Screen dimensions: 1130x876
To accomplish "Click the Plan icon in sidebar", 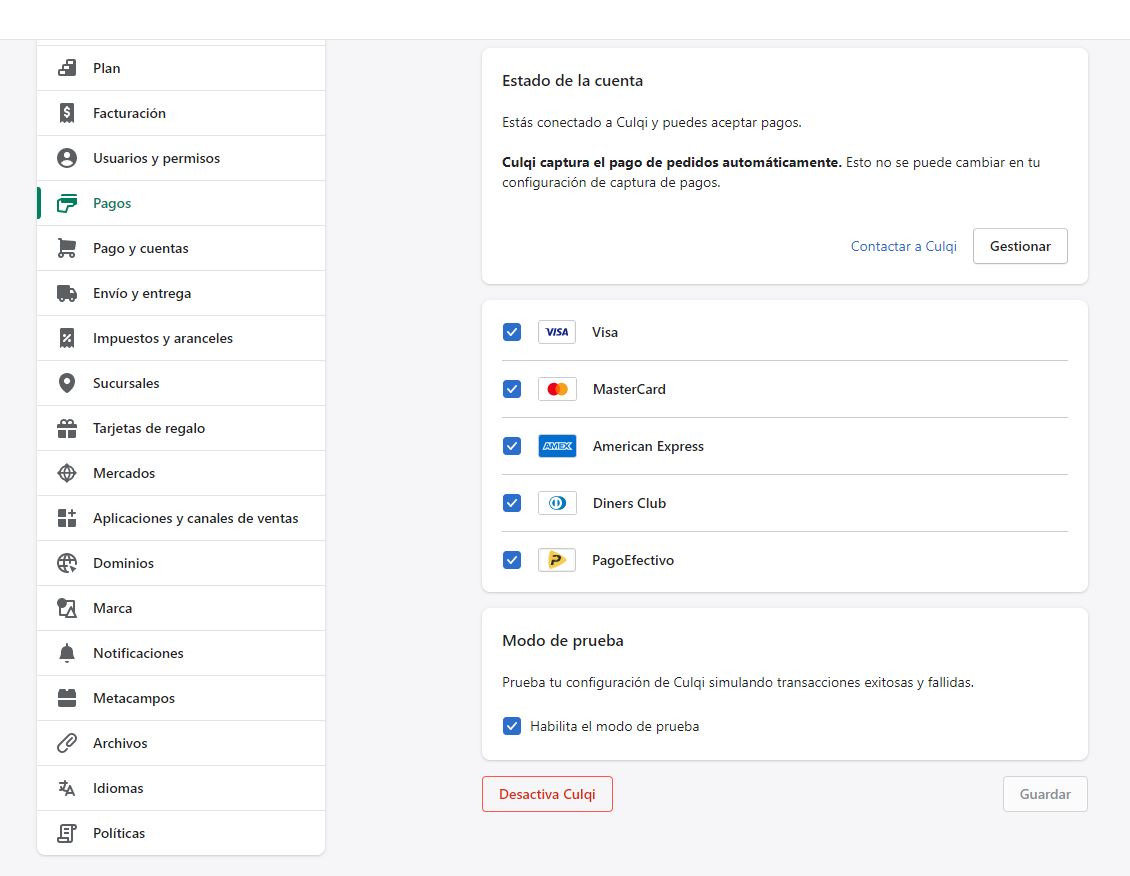I will click(x=67, y=68).
